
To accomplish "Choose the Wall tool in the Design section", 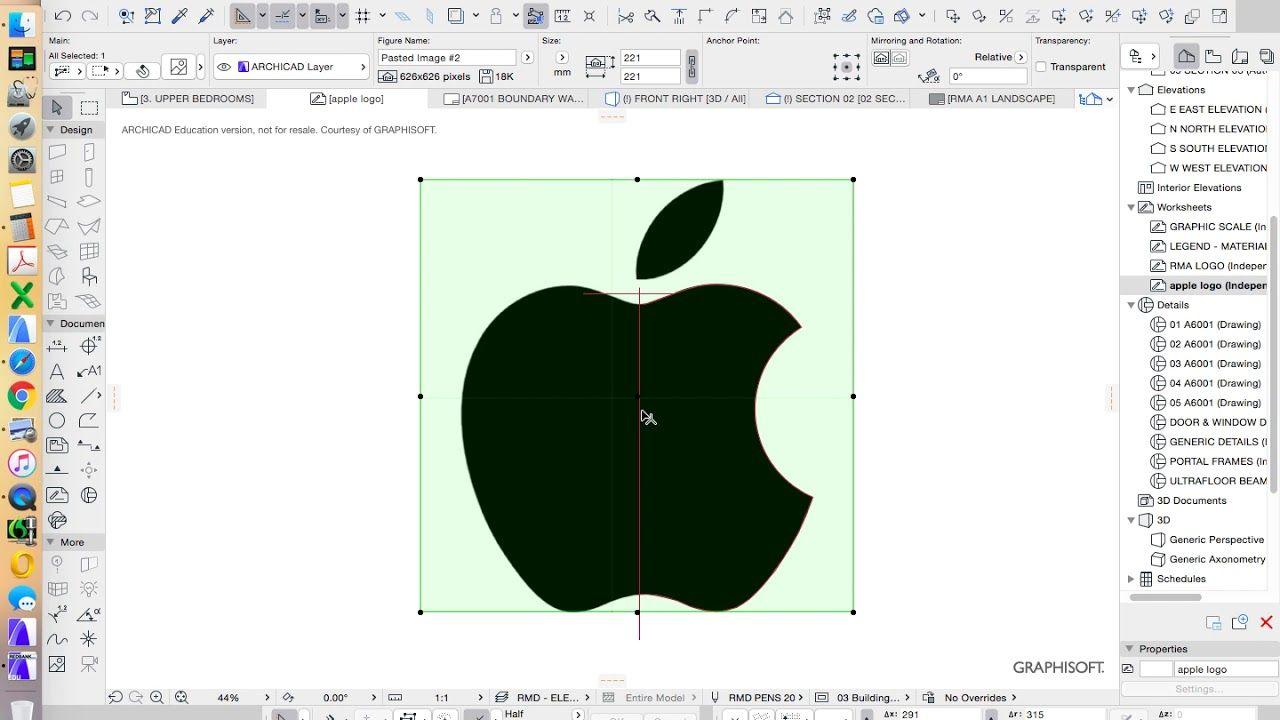I will pyautogui.click(x=57, y=152).
